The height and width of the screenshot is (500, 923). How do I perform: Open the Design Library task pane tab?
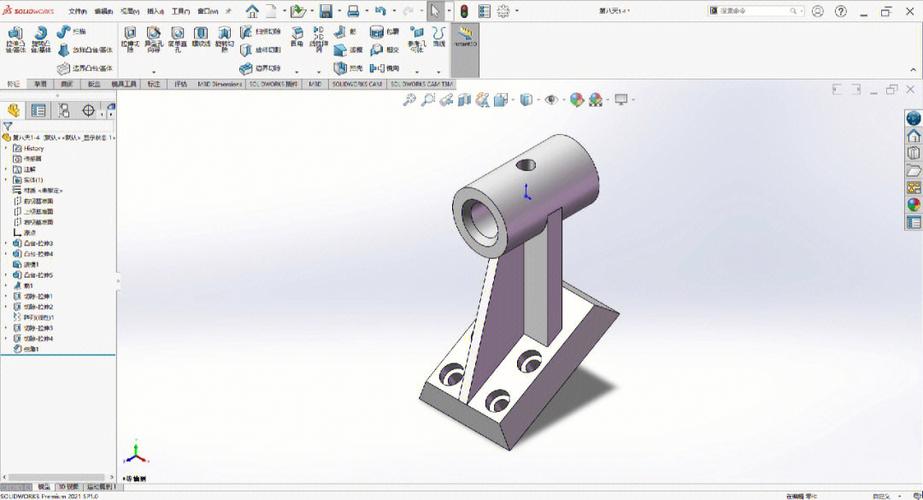[913, 153]
